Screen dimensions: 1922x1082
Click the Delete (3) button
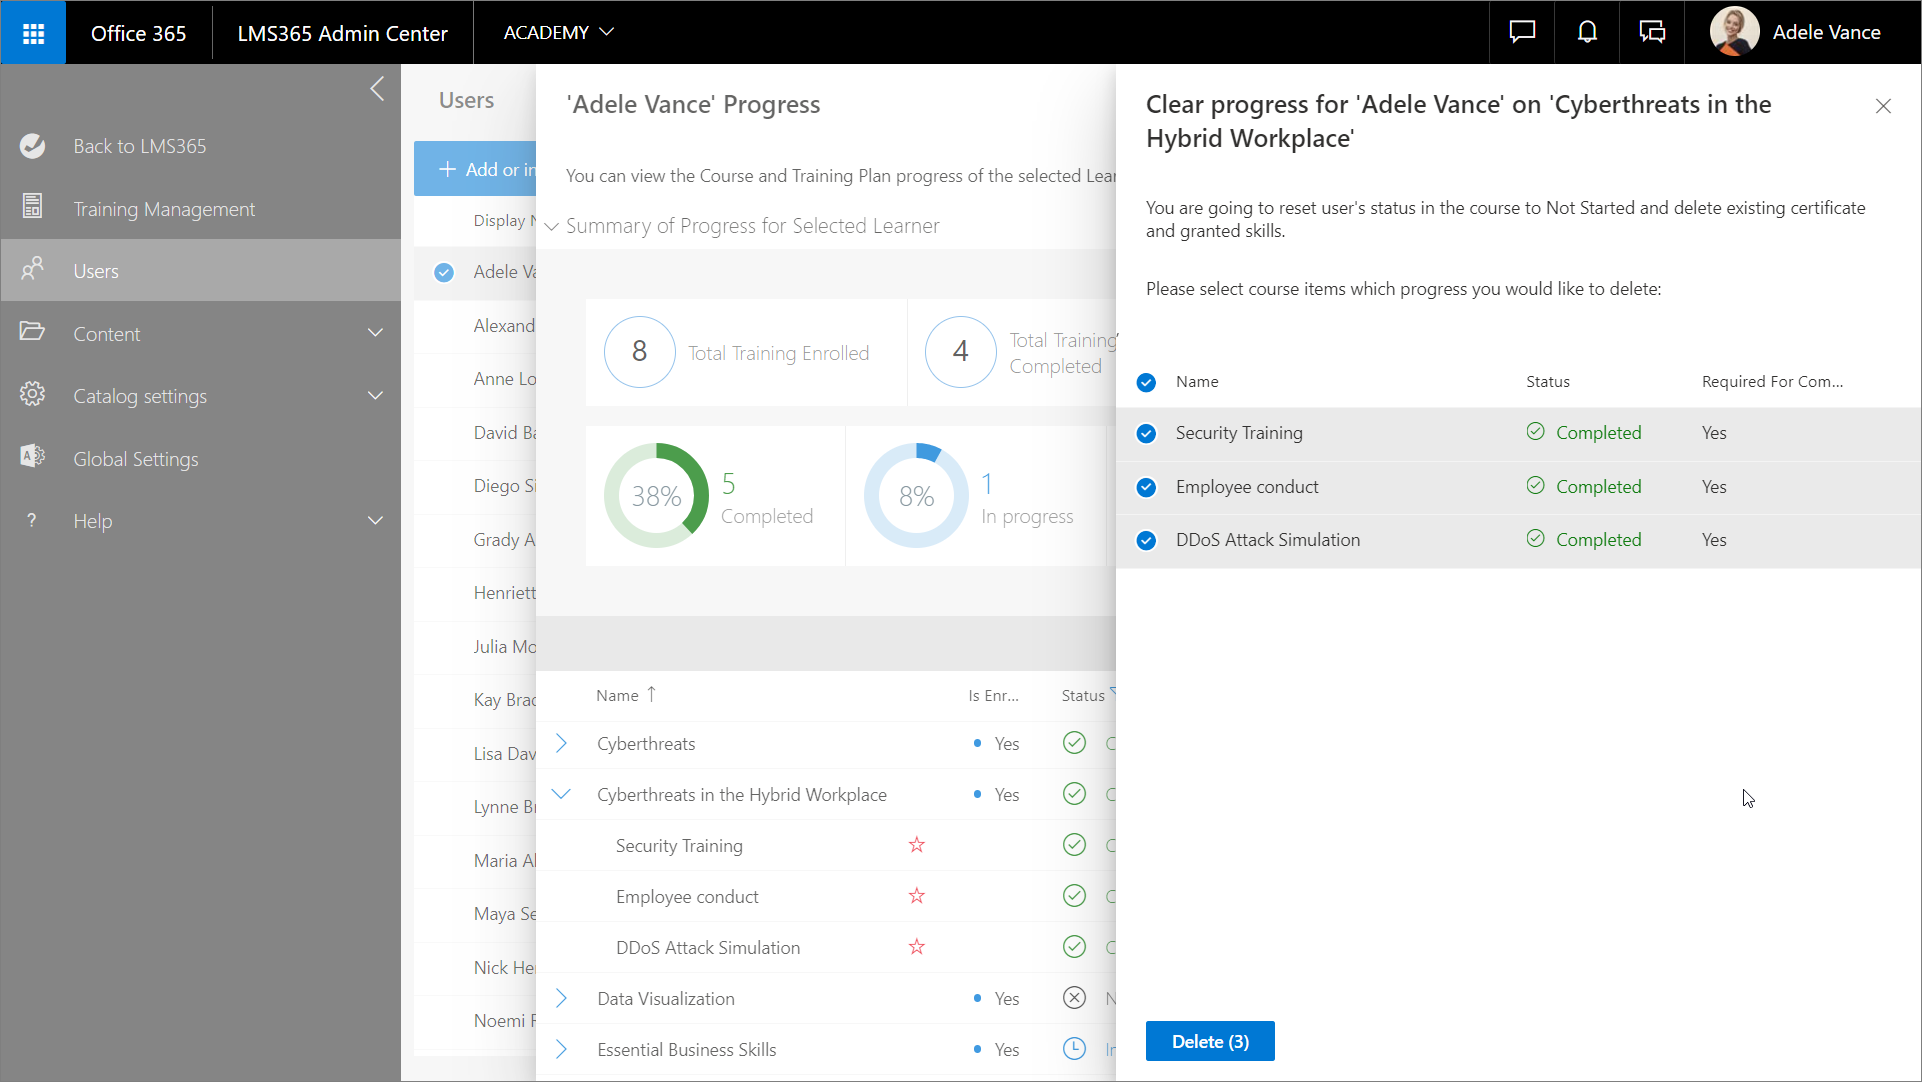(1209, 1041)
